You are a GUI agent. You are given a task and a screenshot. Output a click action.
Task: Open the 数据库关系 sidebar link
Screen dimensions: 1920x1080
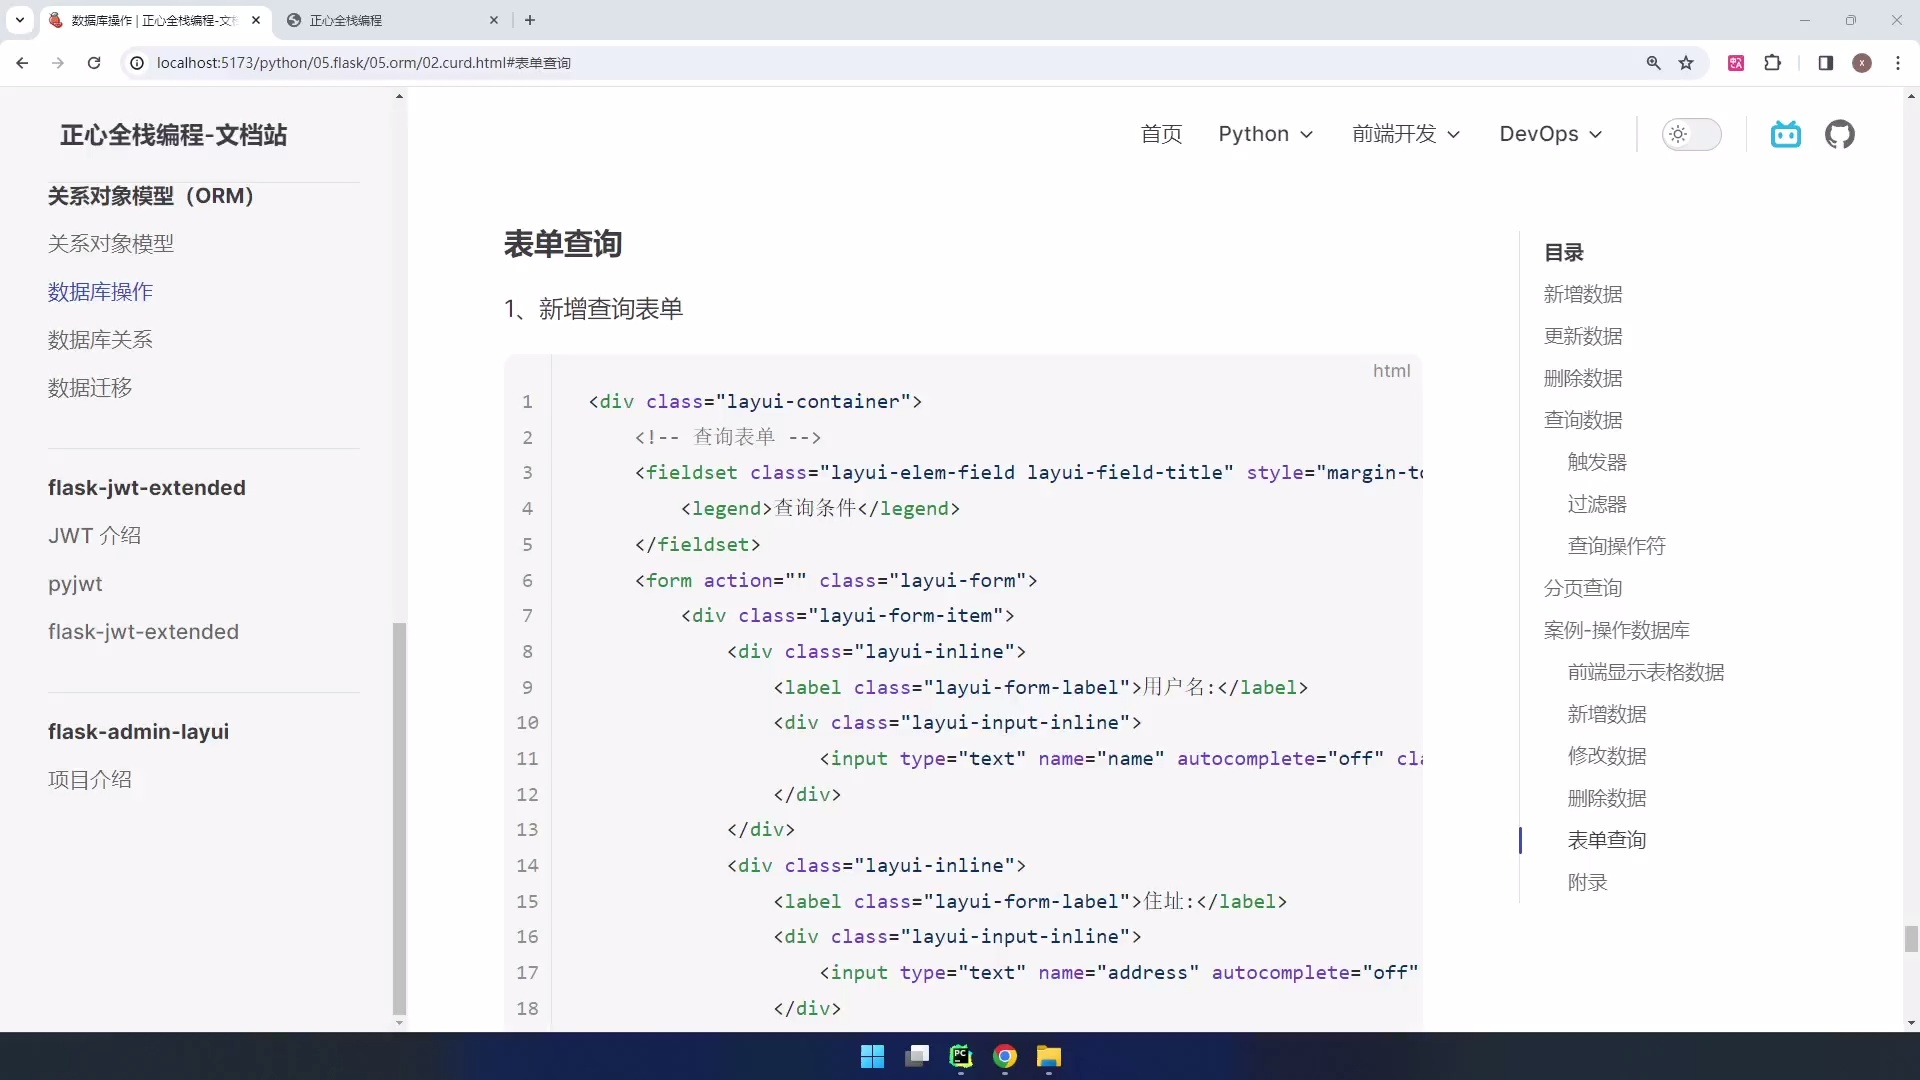coord(99,340)
